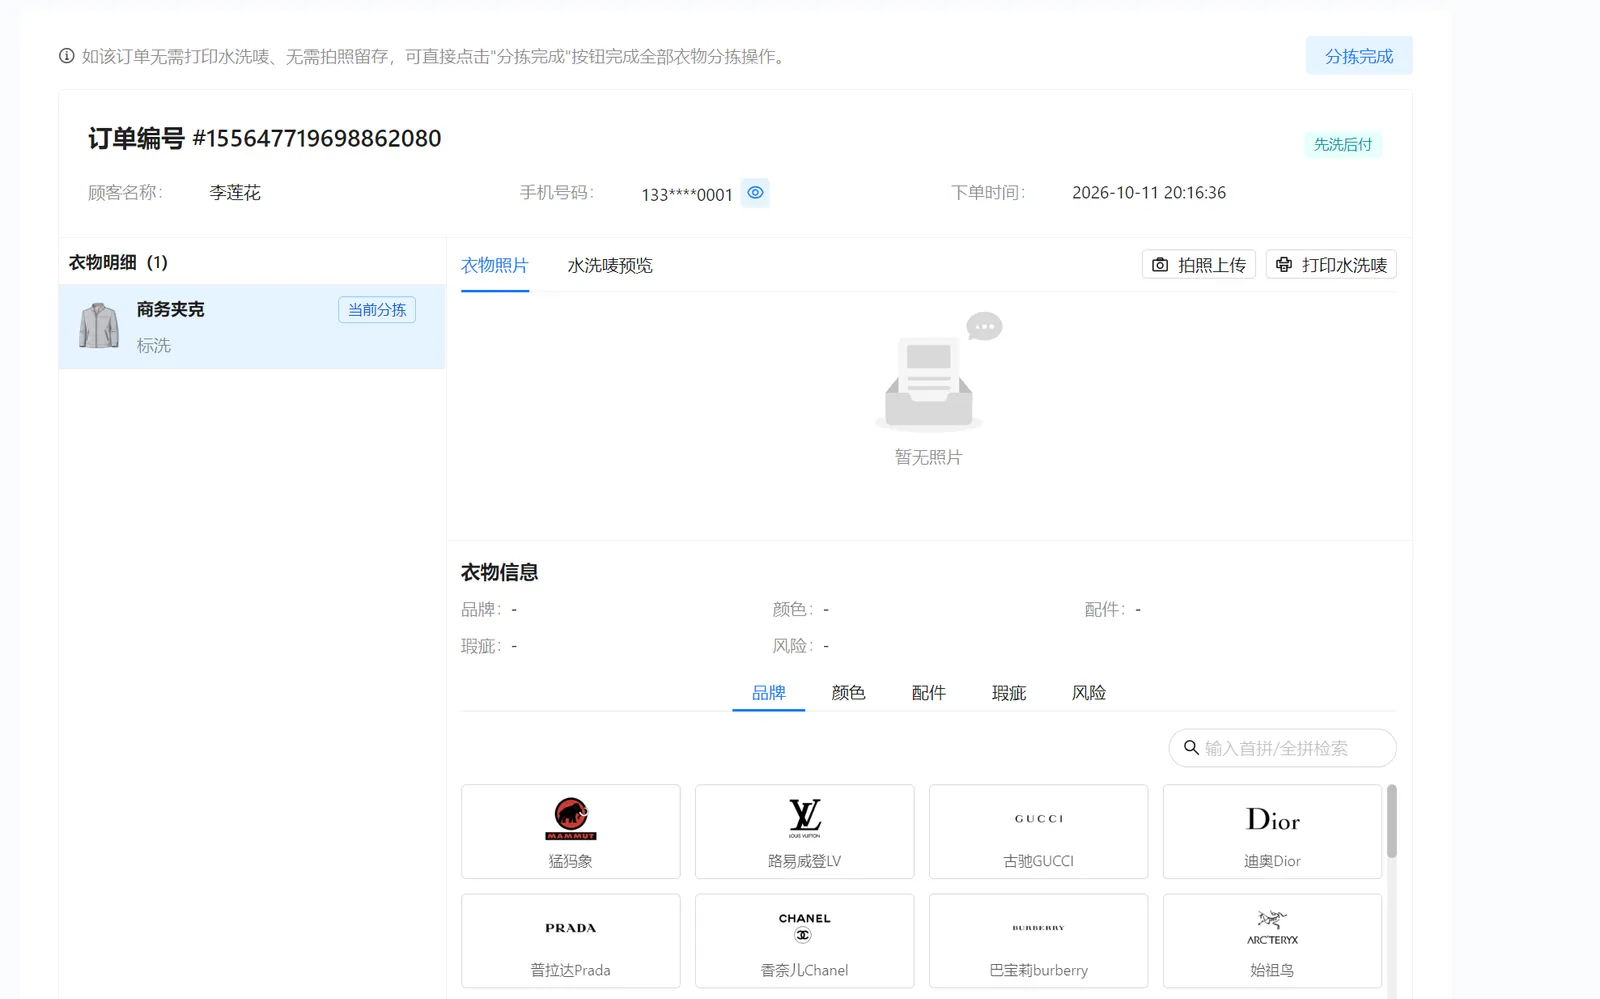Open the 衣物照片 tab

pyautogui.click(x=495, y=265)
